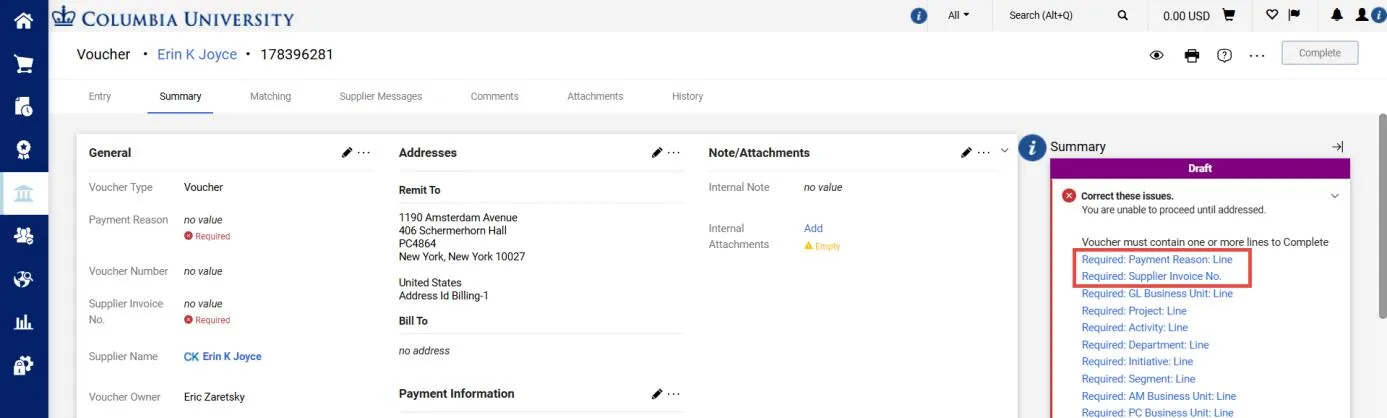Open the user profile icon
1387x418 pixels.
click(x=1361, y=15)
